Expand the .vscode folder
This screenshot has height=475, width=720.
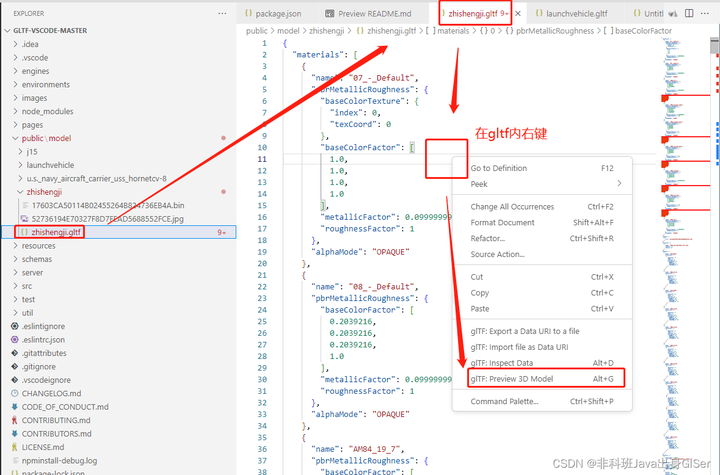(x=16, y=57)
